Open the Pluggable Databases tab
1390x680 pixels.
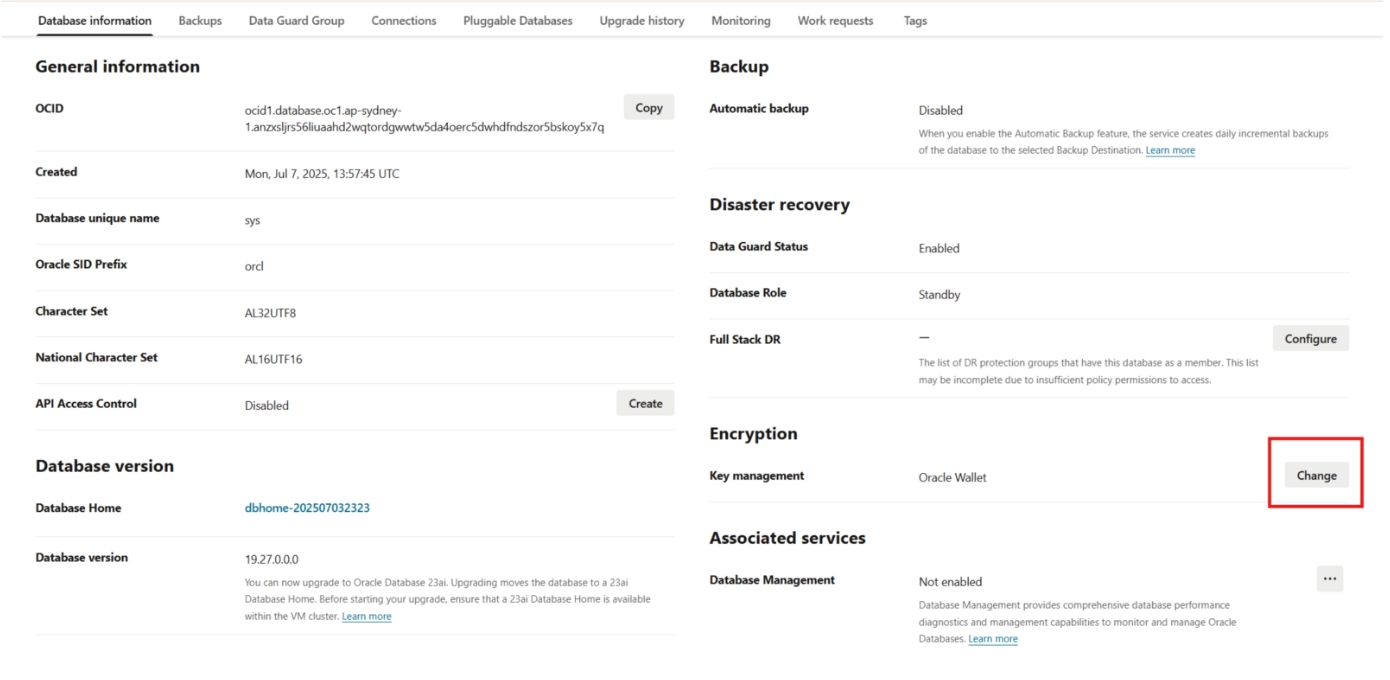517,21
